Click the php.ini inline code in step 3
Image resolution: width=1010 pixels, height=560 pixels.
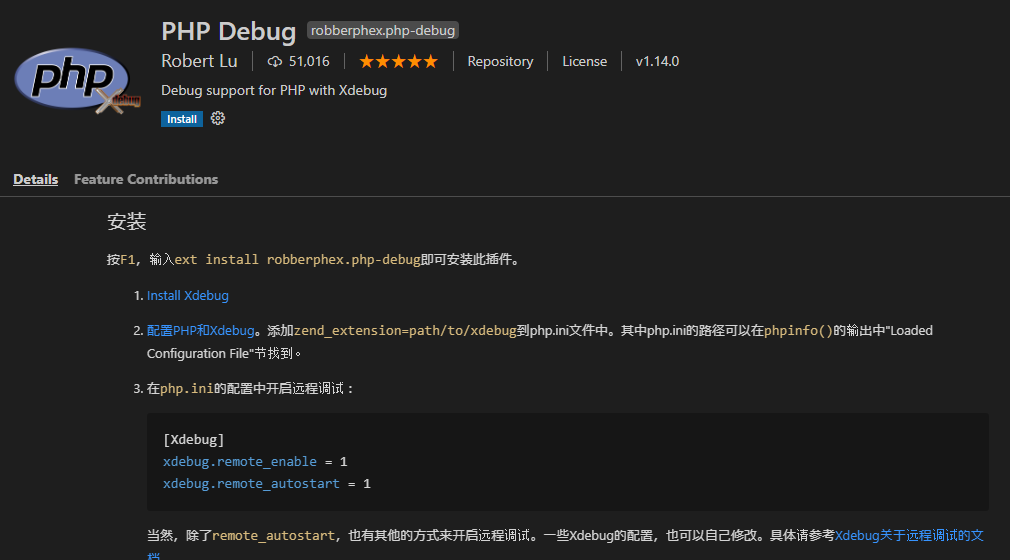(186, 389)
